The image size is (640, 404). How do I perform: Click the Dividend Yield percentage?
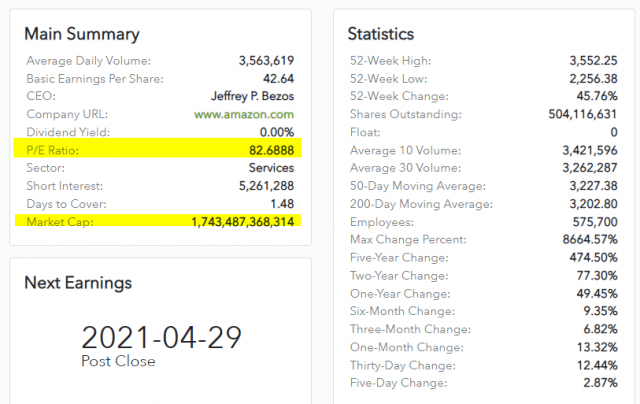coord(275,132)
